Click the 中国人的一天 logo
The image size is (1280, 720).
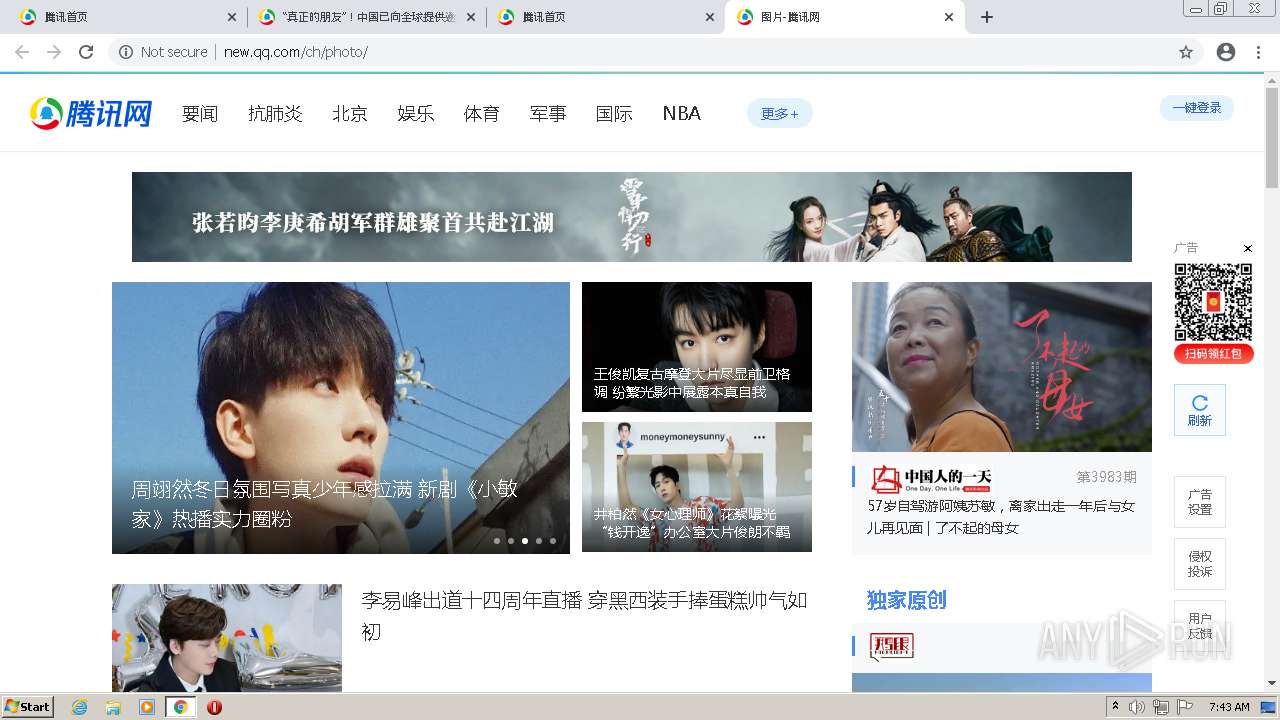tap(931, 479)
